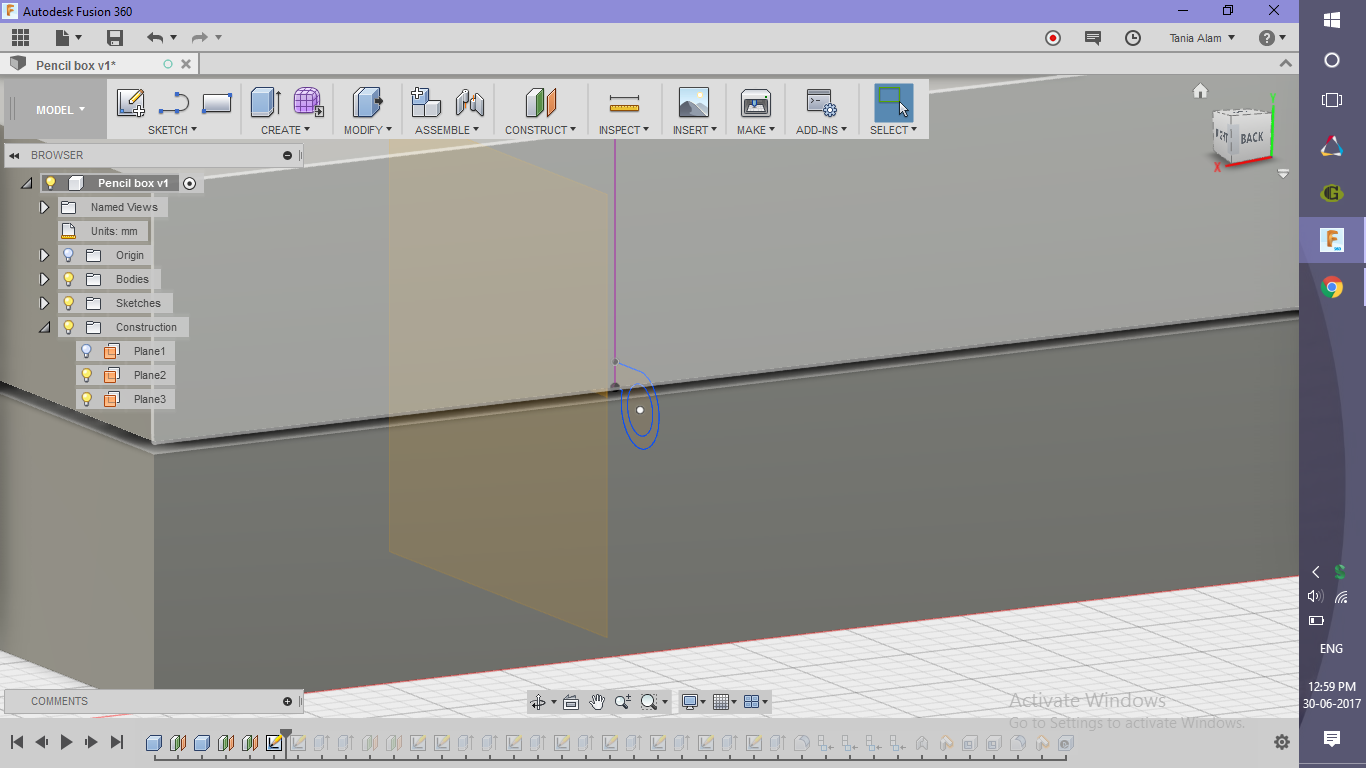
Task: Toggle visibility bulb of Plane2
Action: [87, 375]
